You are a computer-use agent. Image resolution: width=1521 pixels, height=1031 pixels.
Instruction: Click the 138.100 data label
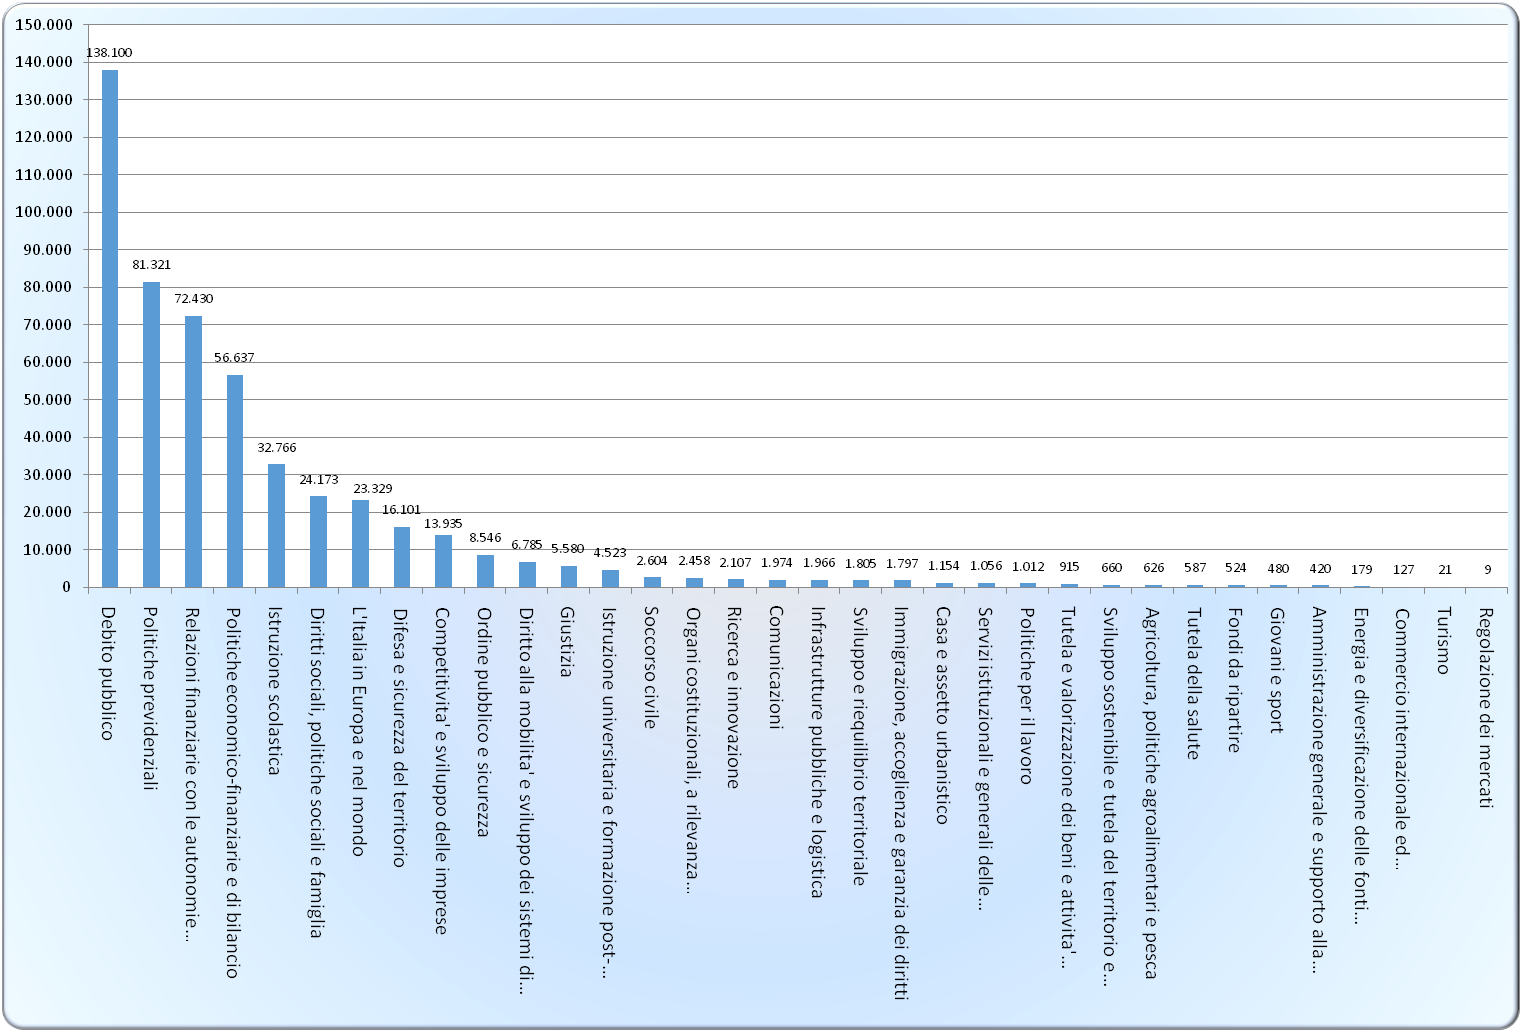109,52
